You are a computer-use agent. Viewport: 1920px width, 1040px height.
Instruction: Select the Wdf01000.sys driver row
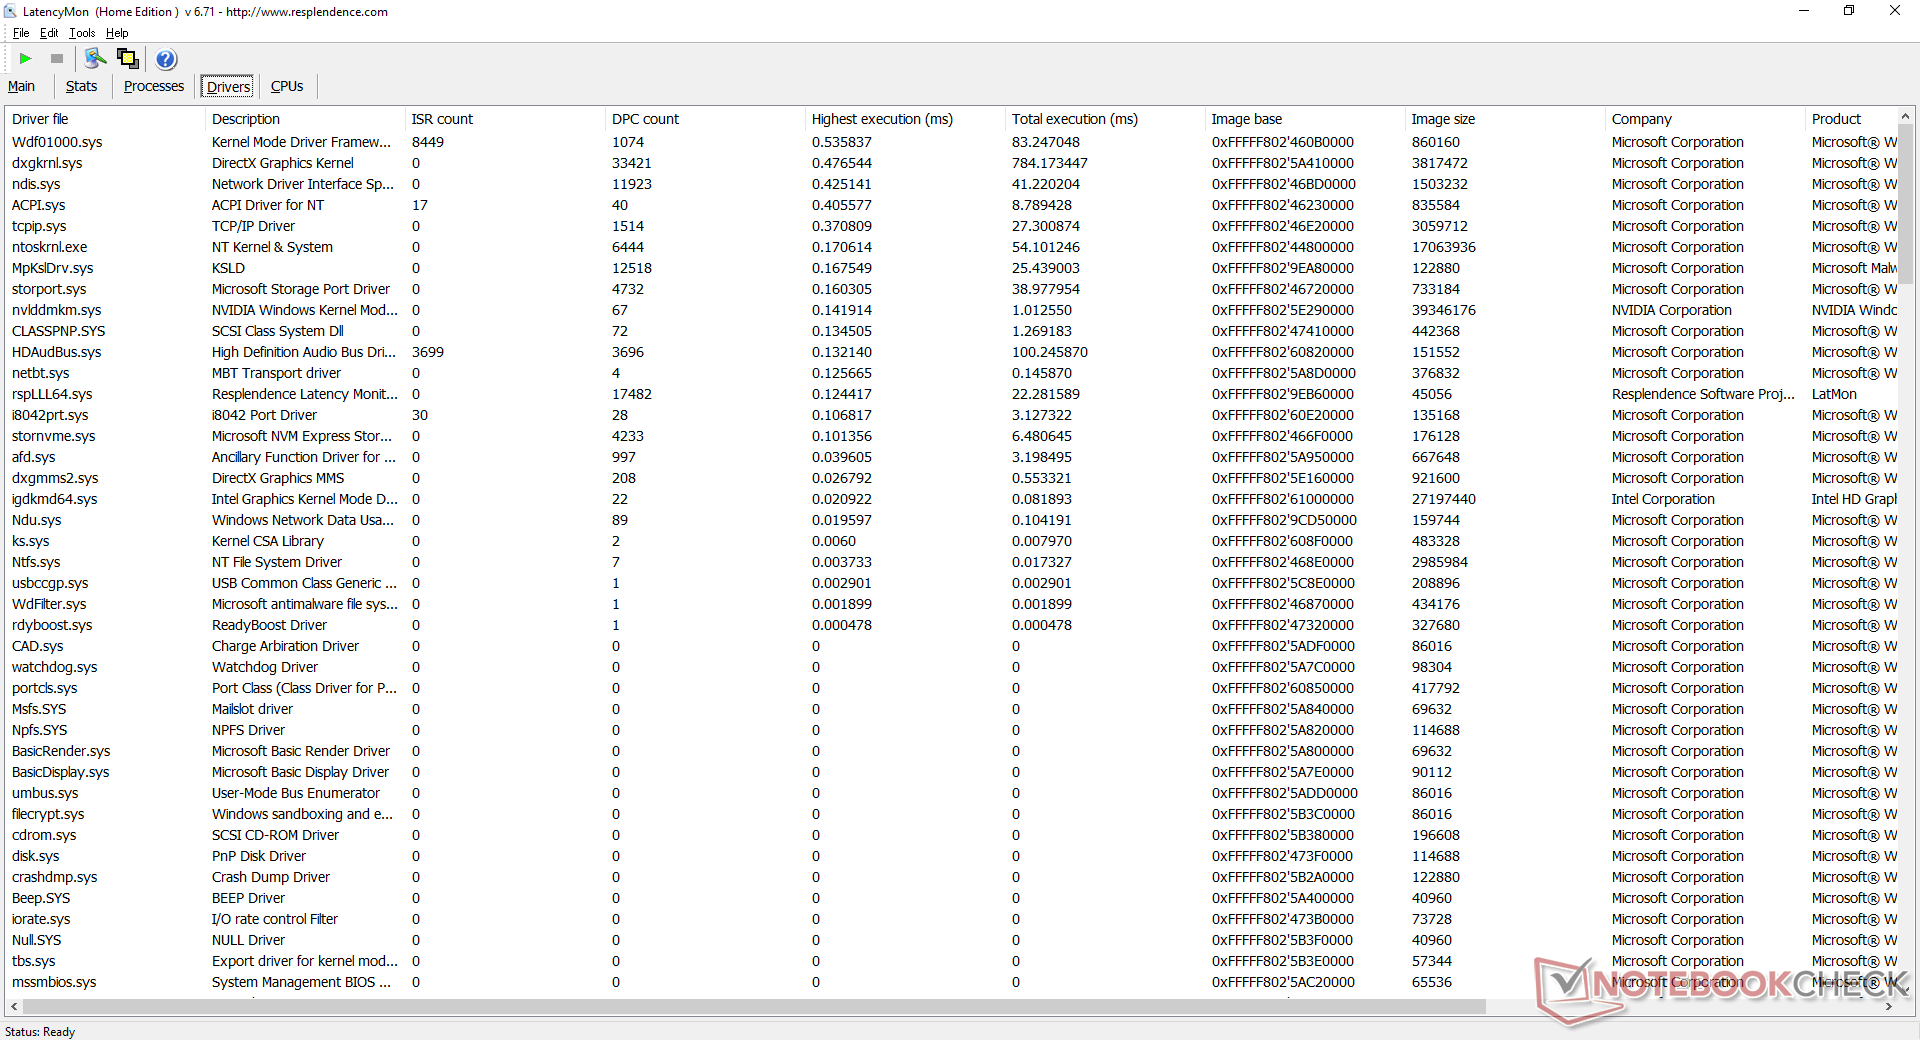point(951,142)
